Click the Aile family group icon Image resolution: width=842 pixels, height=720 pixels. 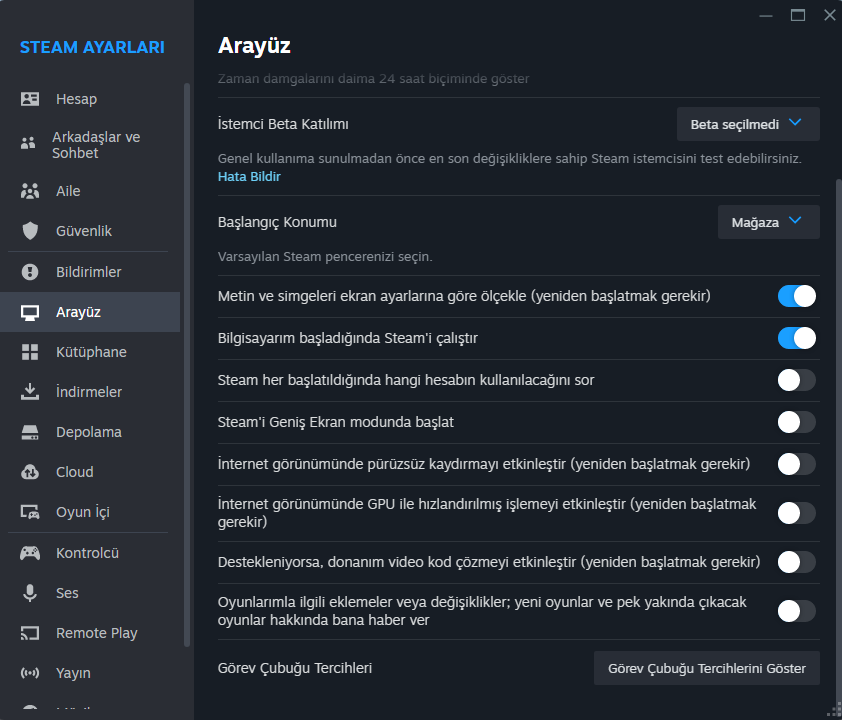30,191
